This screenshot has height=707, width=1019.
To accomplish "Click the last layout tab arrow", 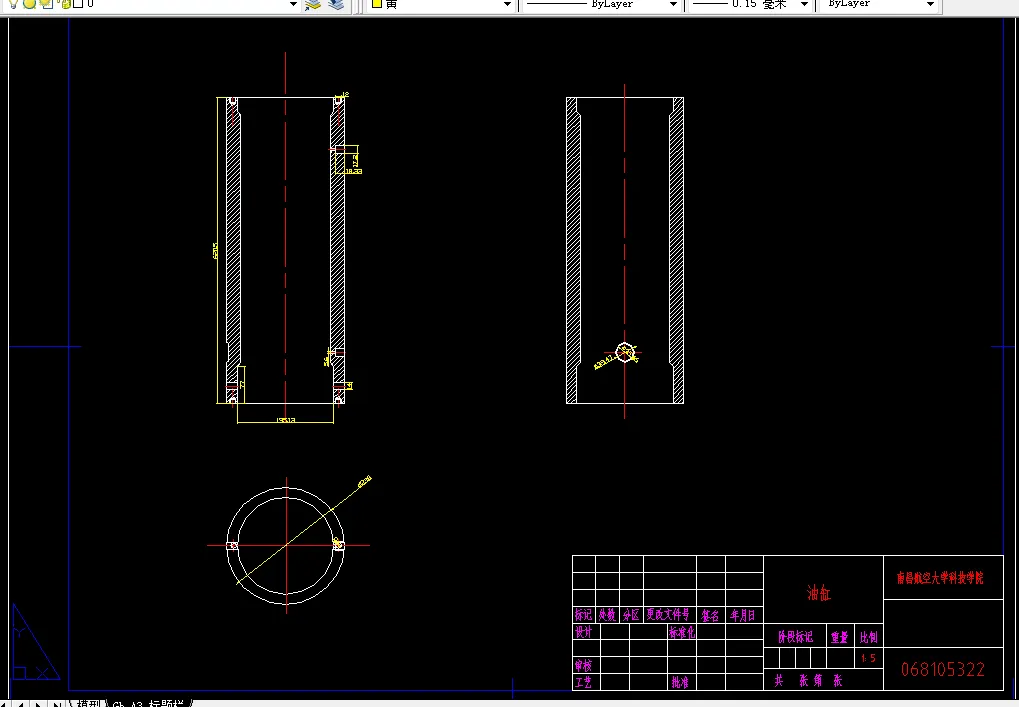I will tap(57, 704).
